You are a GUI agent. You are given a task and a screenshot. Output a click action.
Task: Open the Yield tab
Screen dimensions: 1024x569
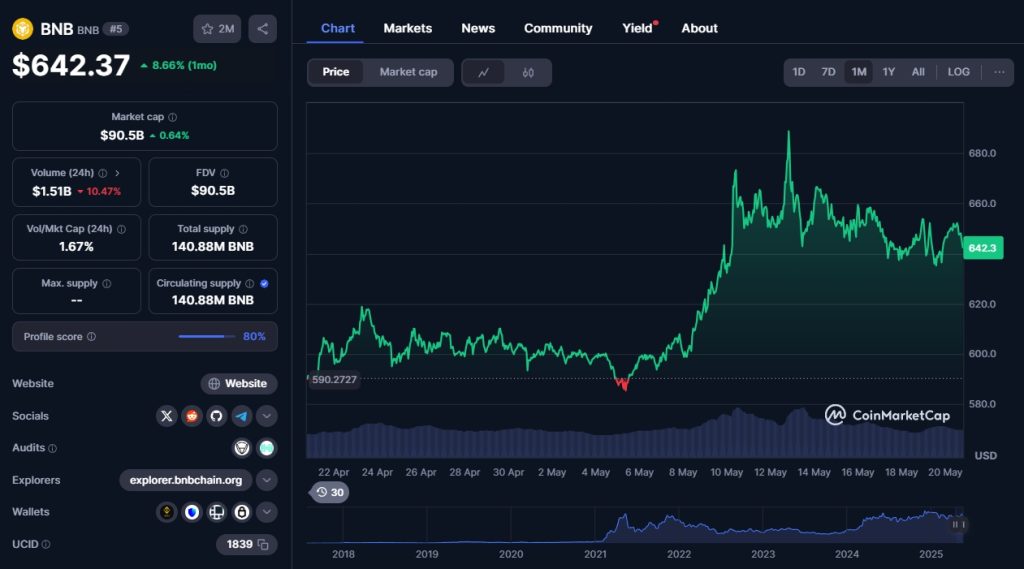coord(637,28)
